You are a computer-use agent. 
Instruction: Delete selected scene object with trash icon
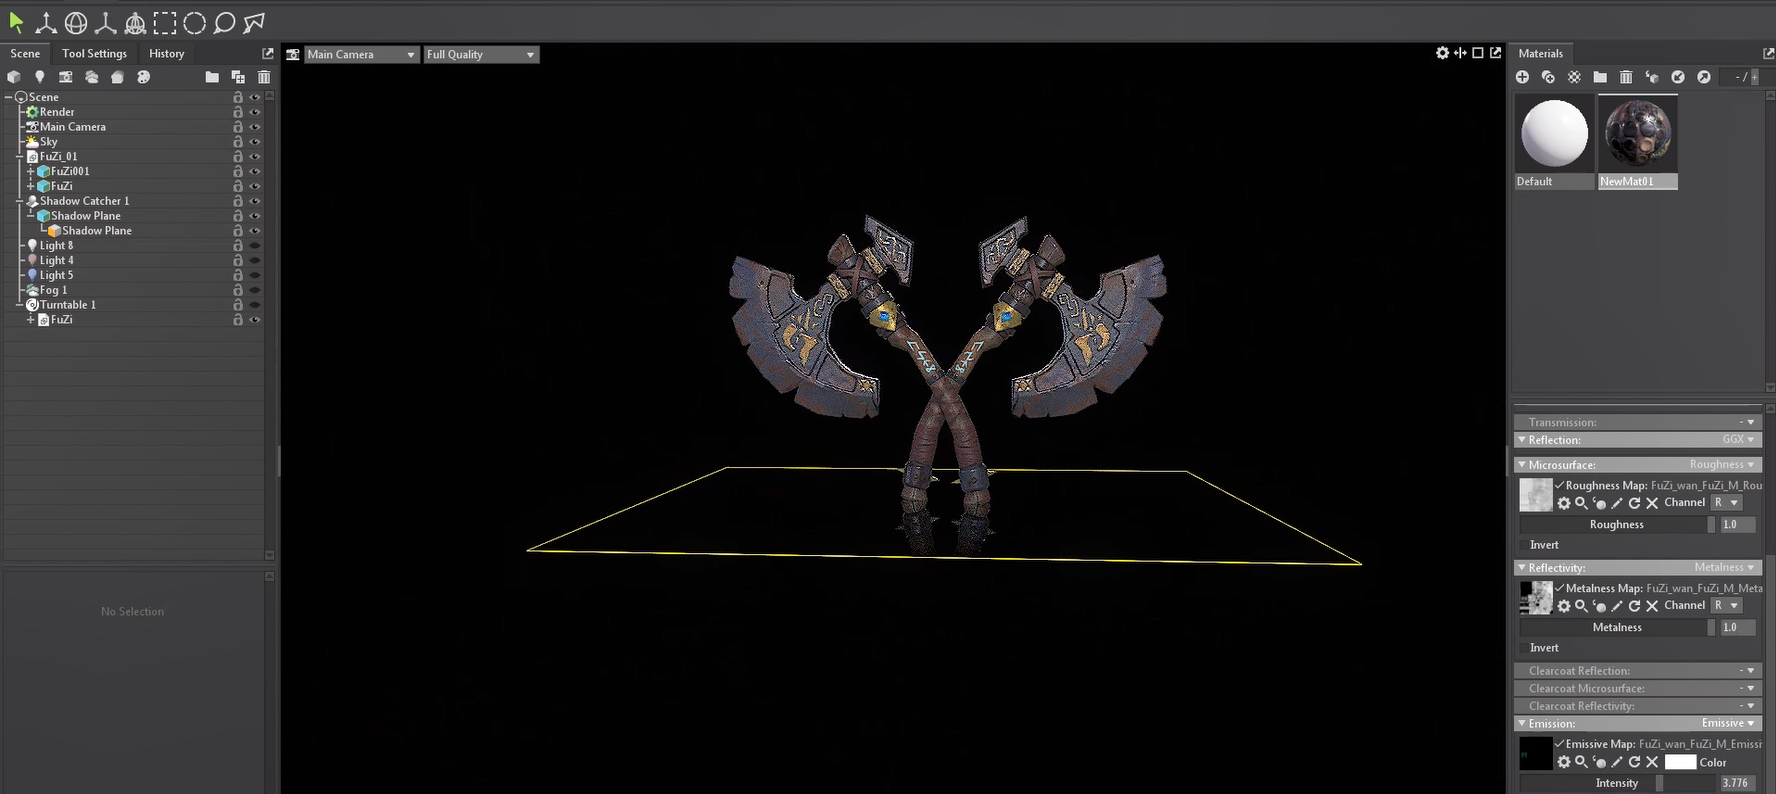[x=264, y=77]
